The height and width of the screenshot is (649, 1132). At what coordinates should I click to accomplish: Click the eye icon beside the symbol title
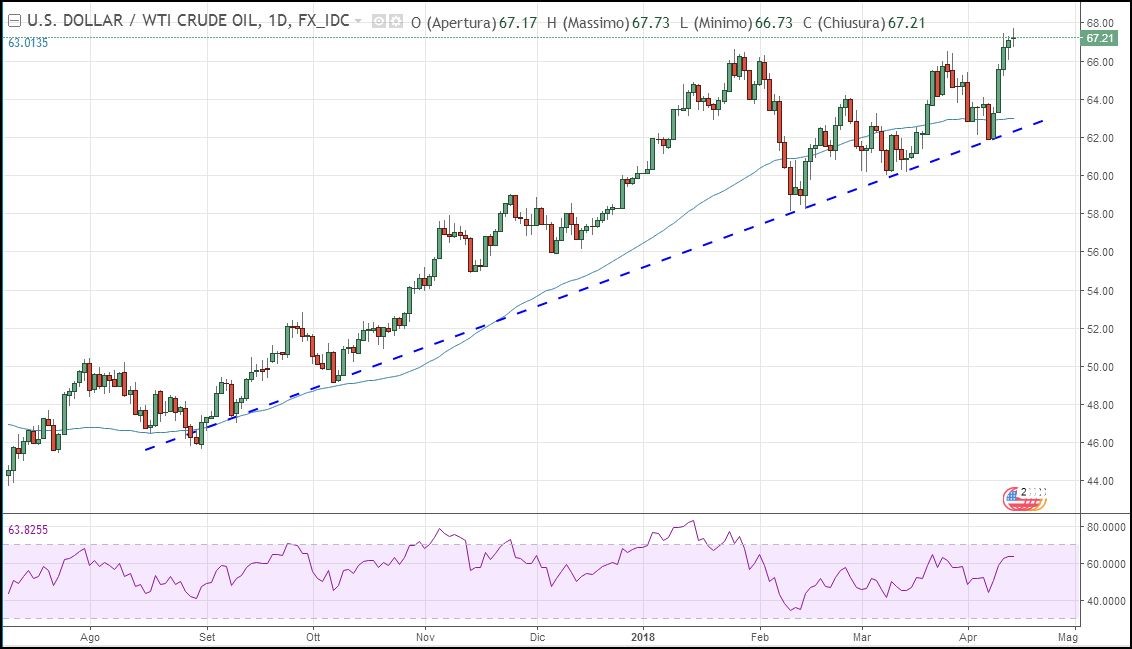[x=377, y=20]
